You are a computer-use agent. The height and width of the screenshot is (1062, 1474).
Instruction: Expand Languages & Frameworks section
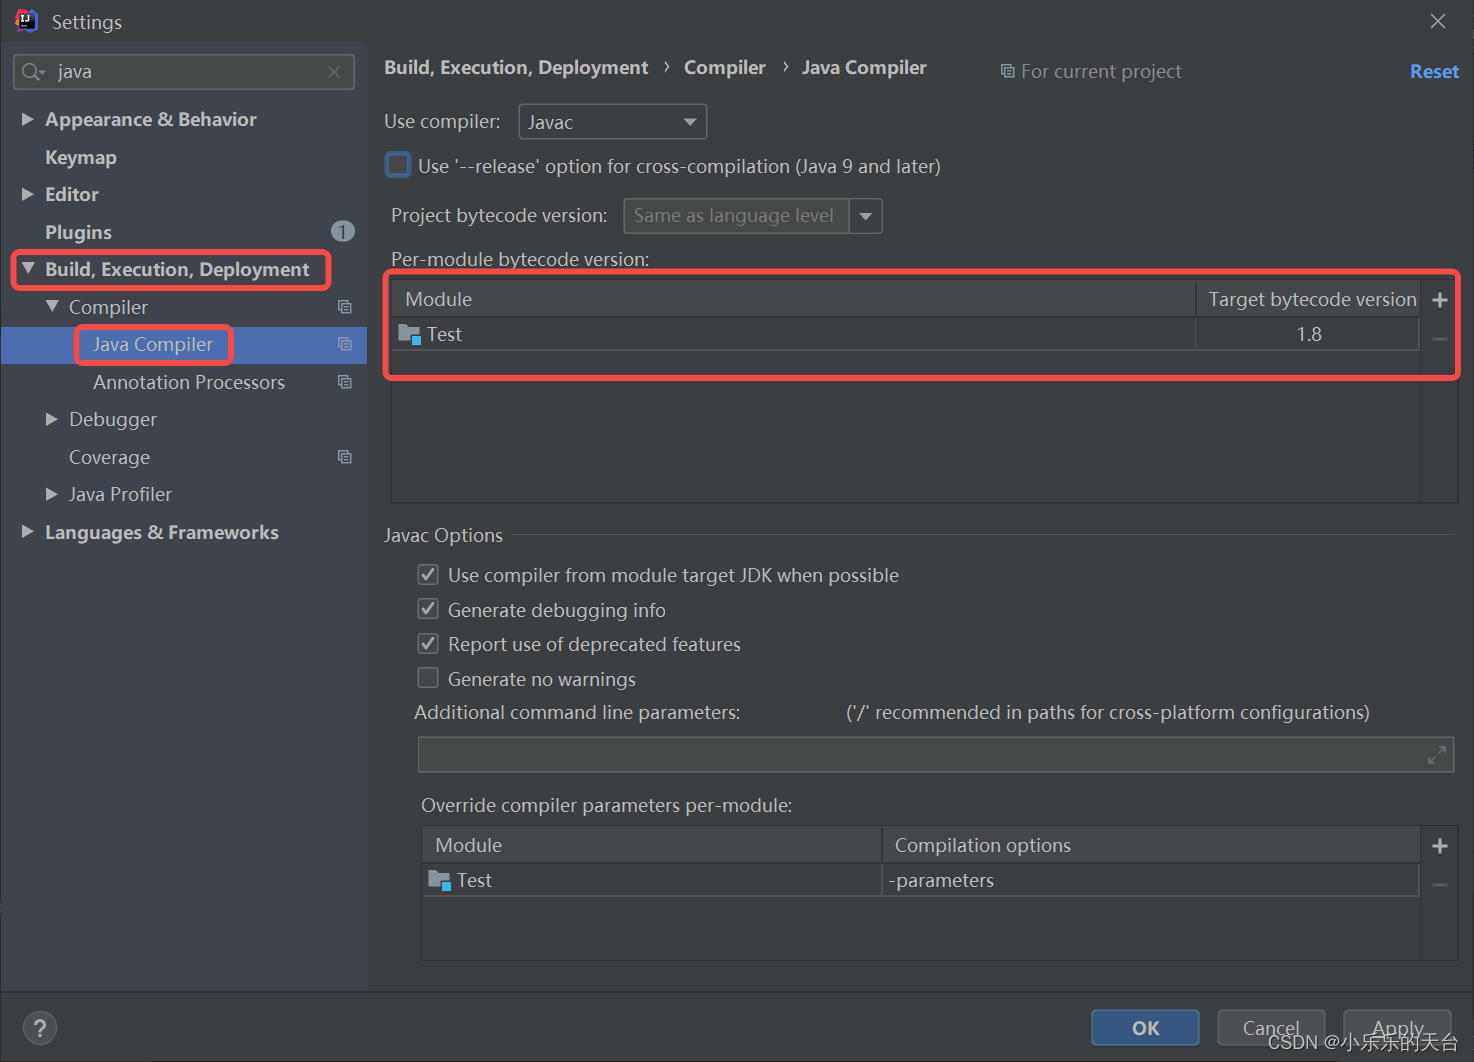pos(28,531)
